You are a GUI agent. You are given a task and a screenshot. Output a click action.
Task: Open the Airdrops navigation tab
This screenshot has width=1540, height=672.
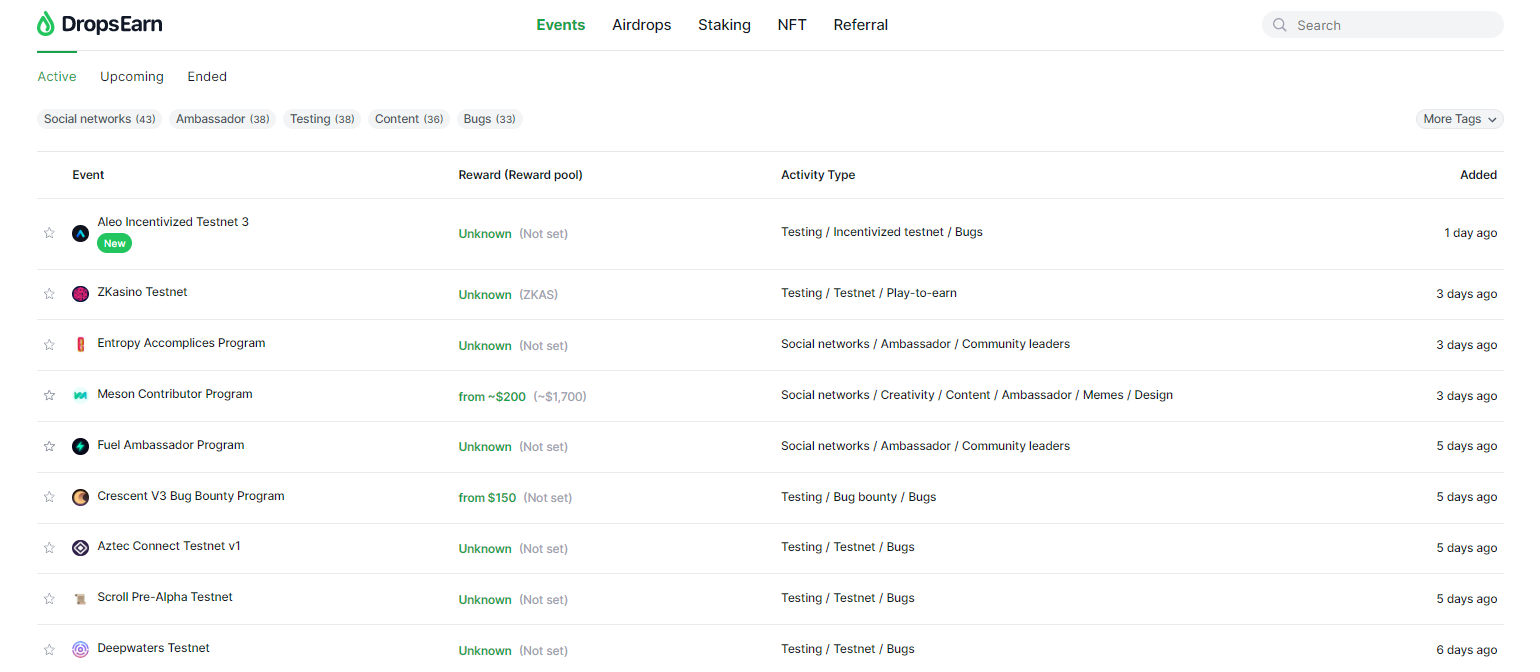(641, 25)
